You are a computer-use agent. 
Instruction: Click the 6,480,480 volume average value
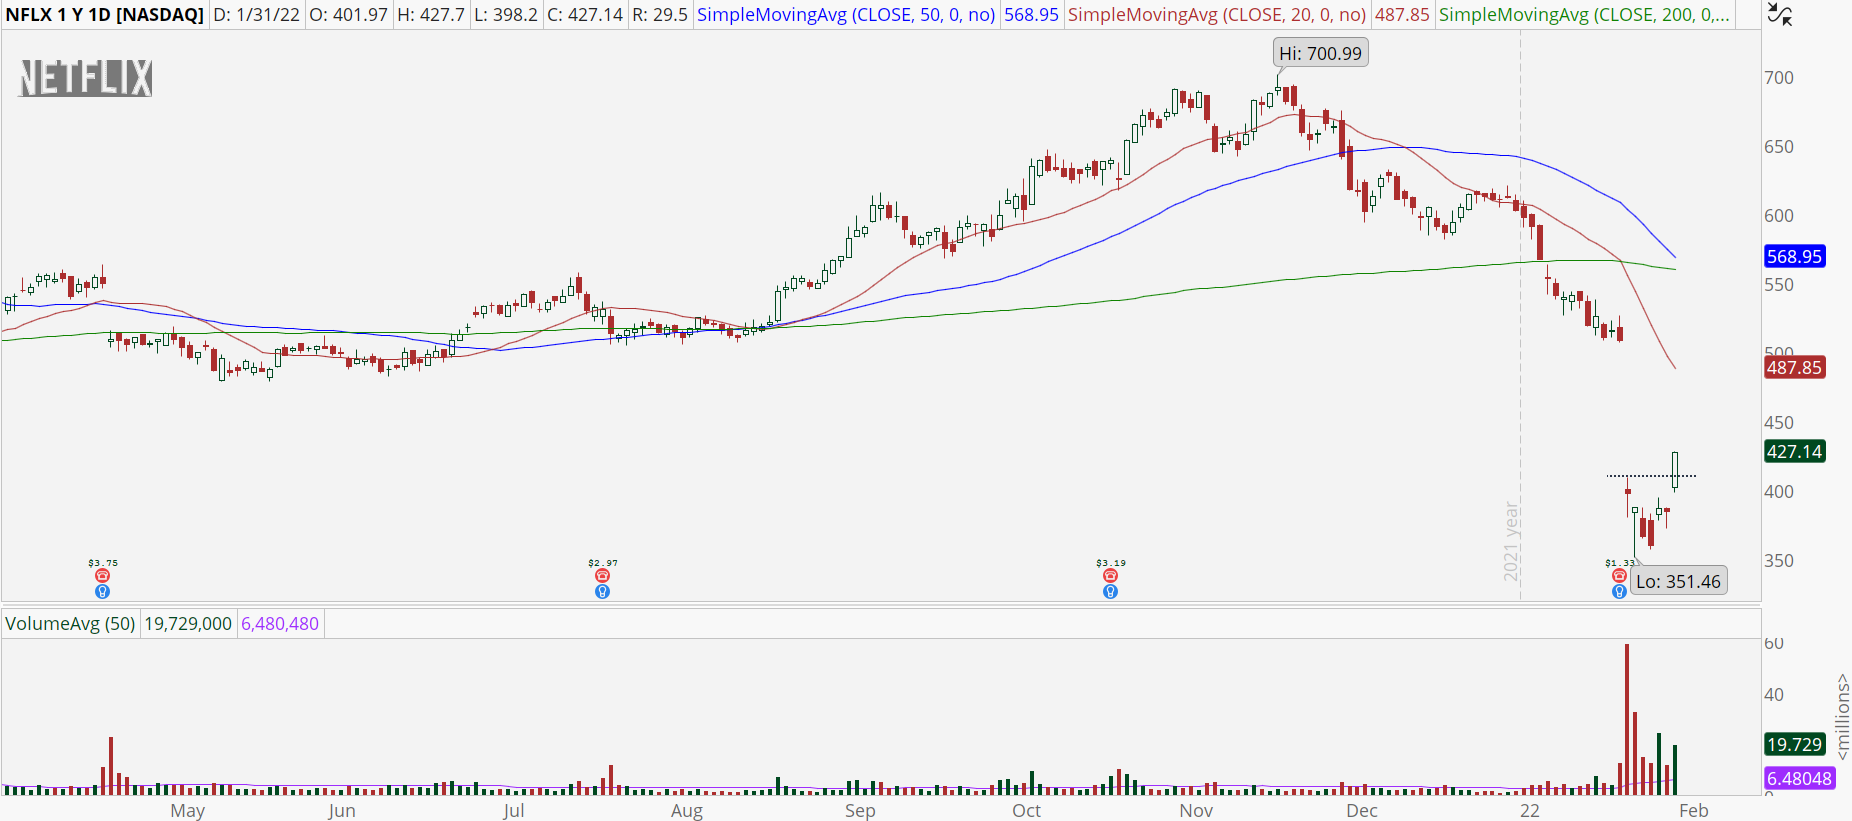(x=280, y=624)
